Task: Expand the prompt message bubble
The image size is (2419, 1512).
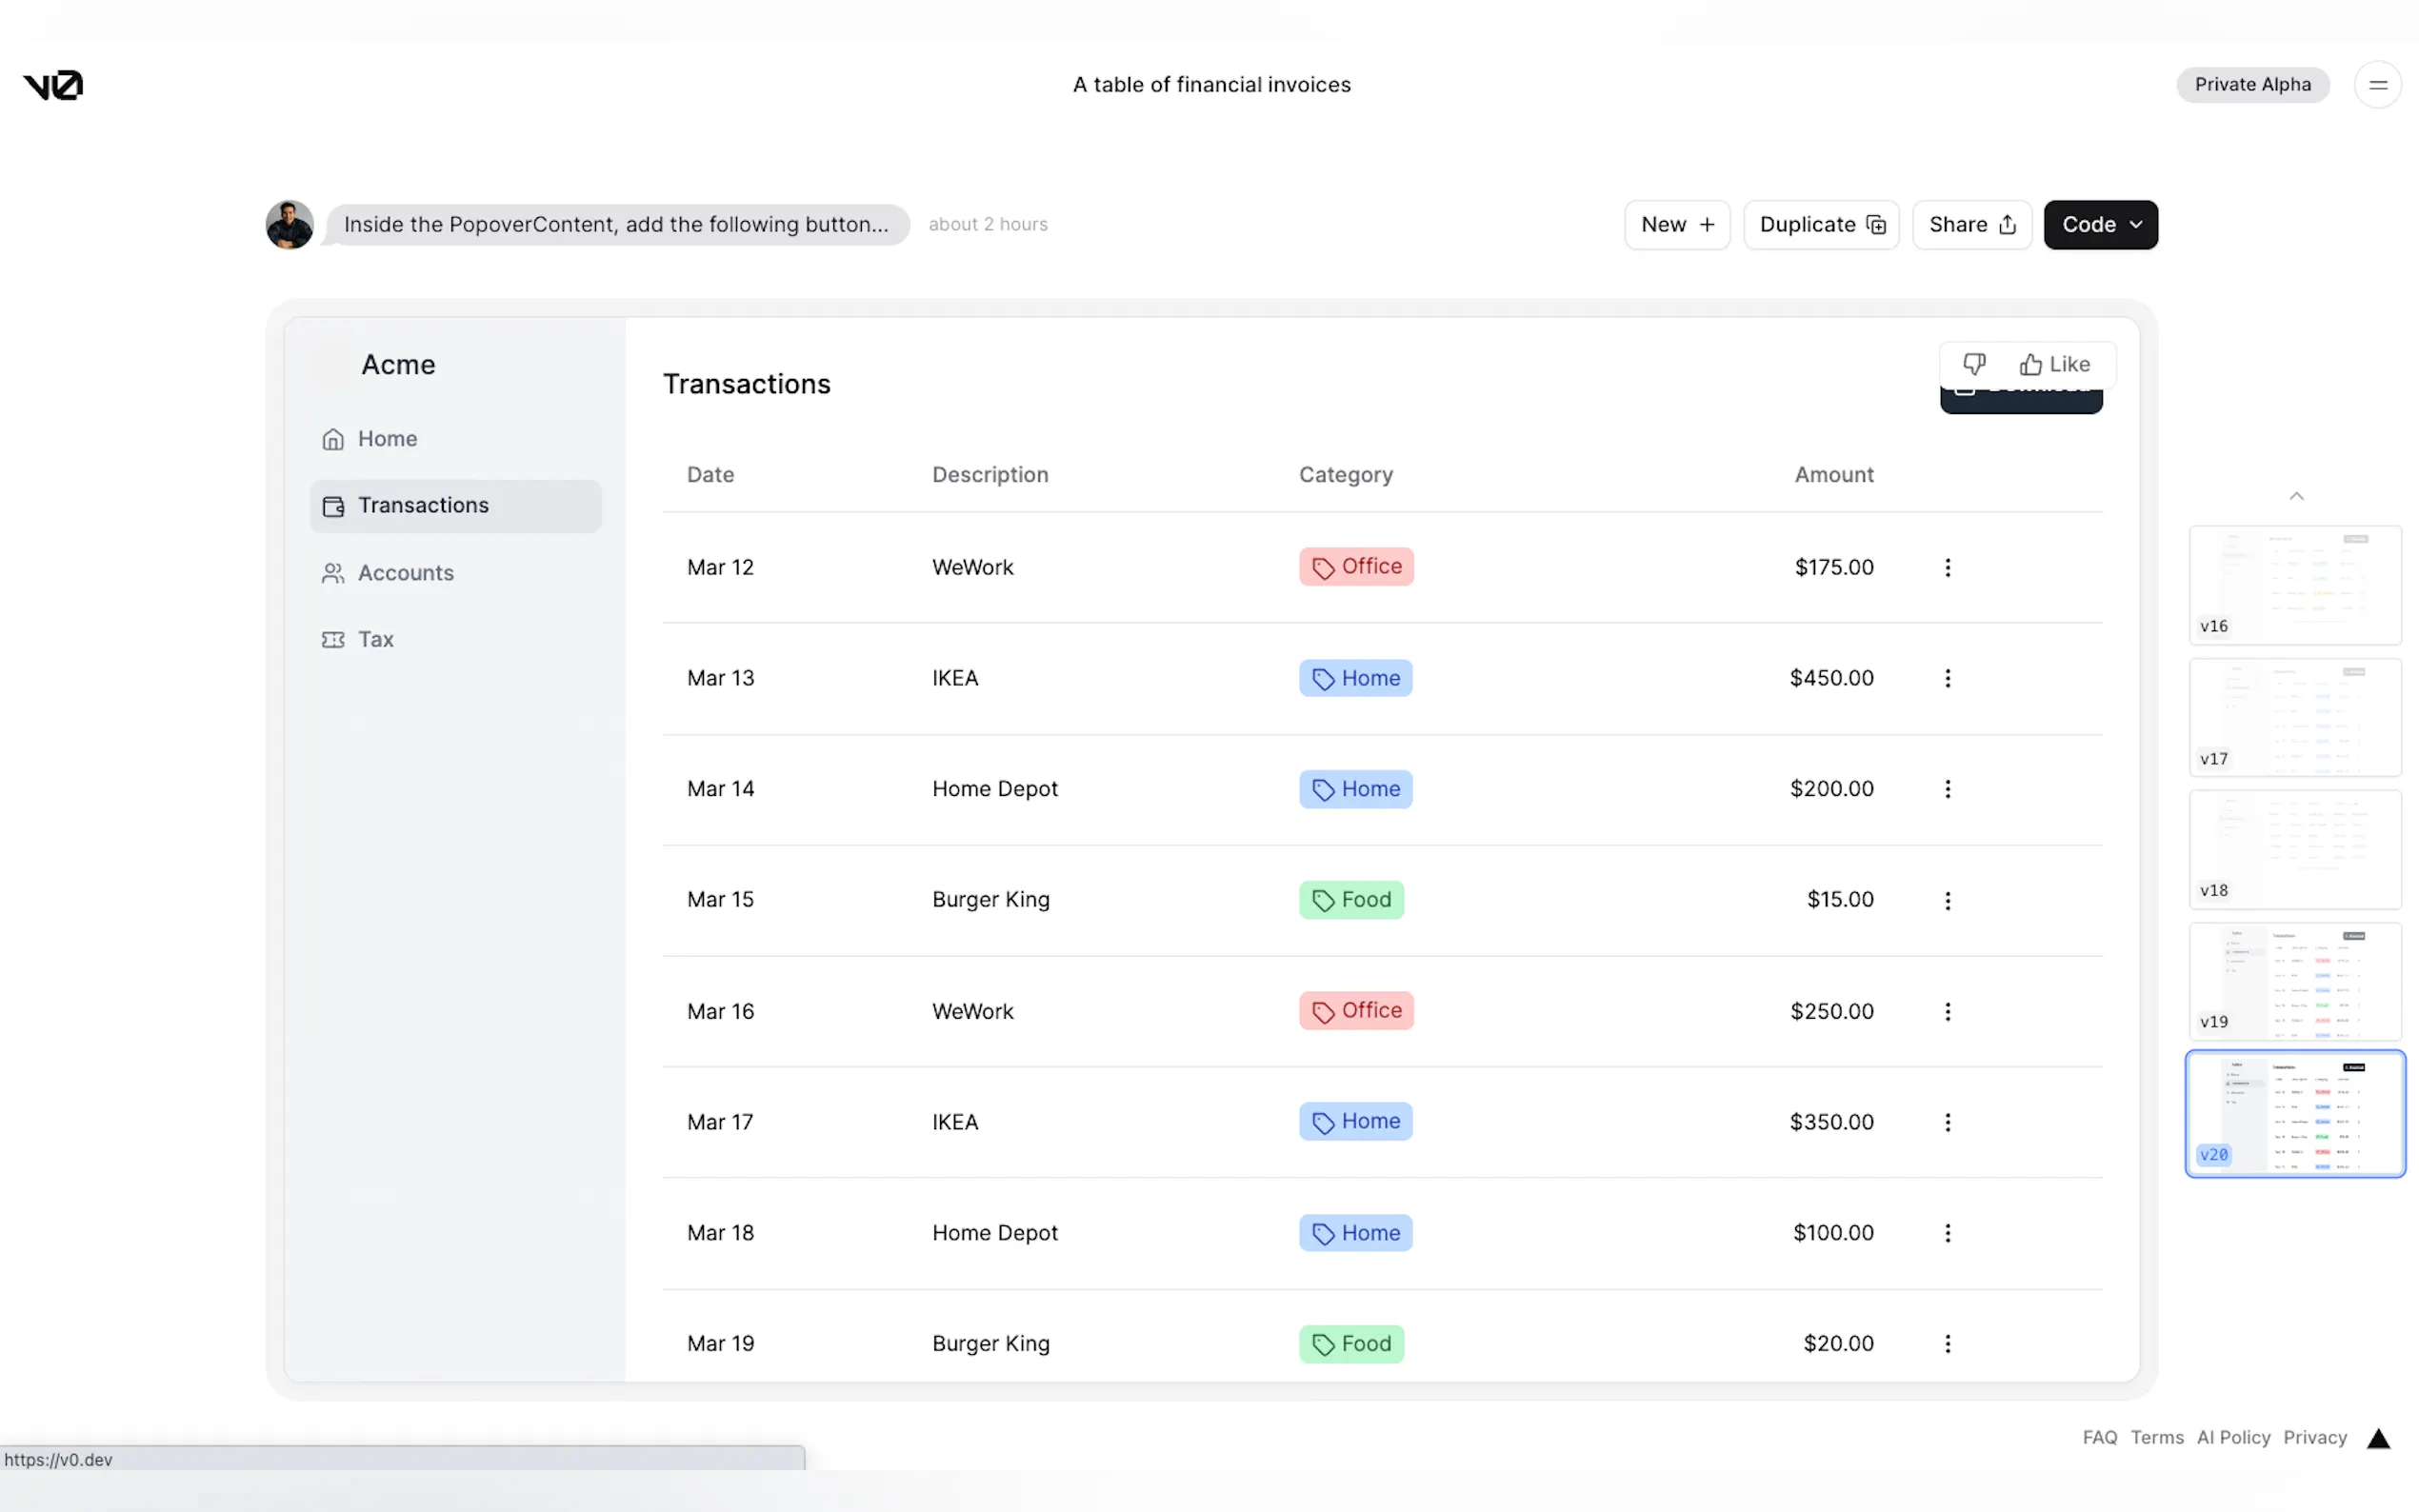Action: click(616, 225)
